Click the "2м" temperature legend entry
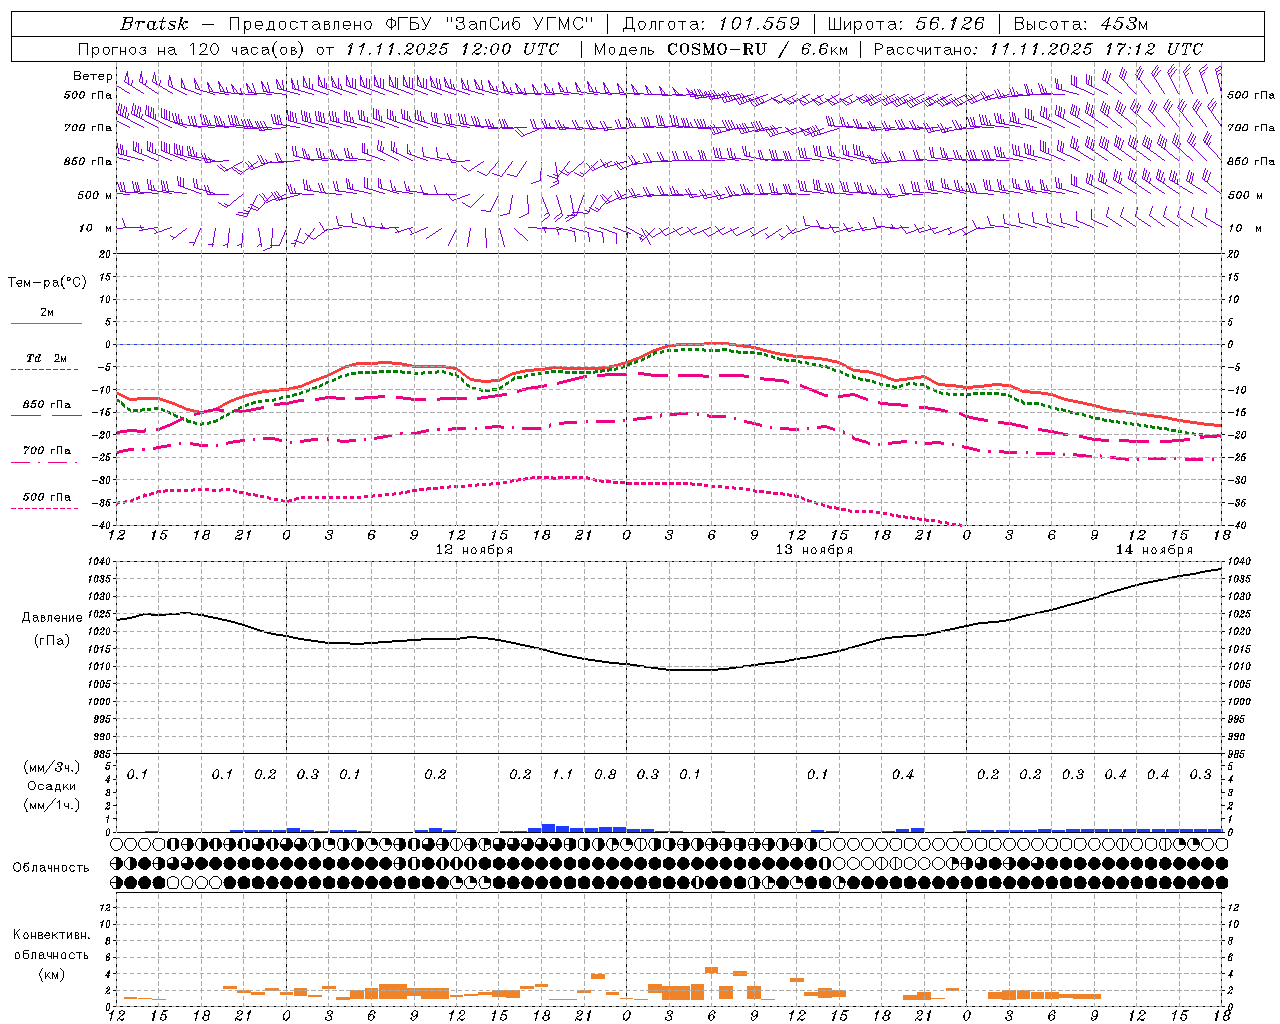This screenshot has width=1280, height=1024. pyautogui.click(x=47, y=313)
